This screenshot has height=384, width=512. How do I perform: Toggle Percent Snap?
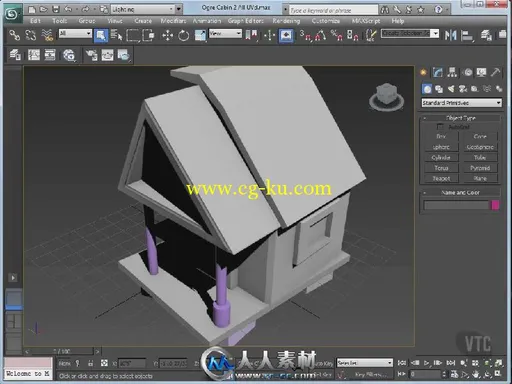[x=337, y=35]
